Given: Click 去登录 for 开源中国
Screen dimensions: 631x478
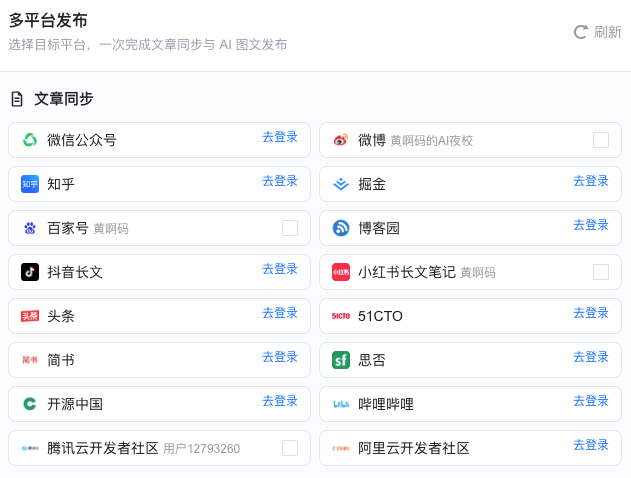Looking at the screenshot, I should [280, 401].
